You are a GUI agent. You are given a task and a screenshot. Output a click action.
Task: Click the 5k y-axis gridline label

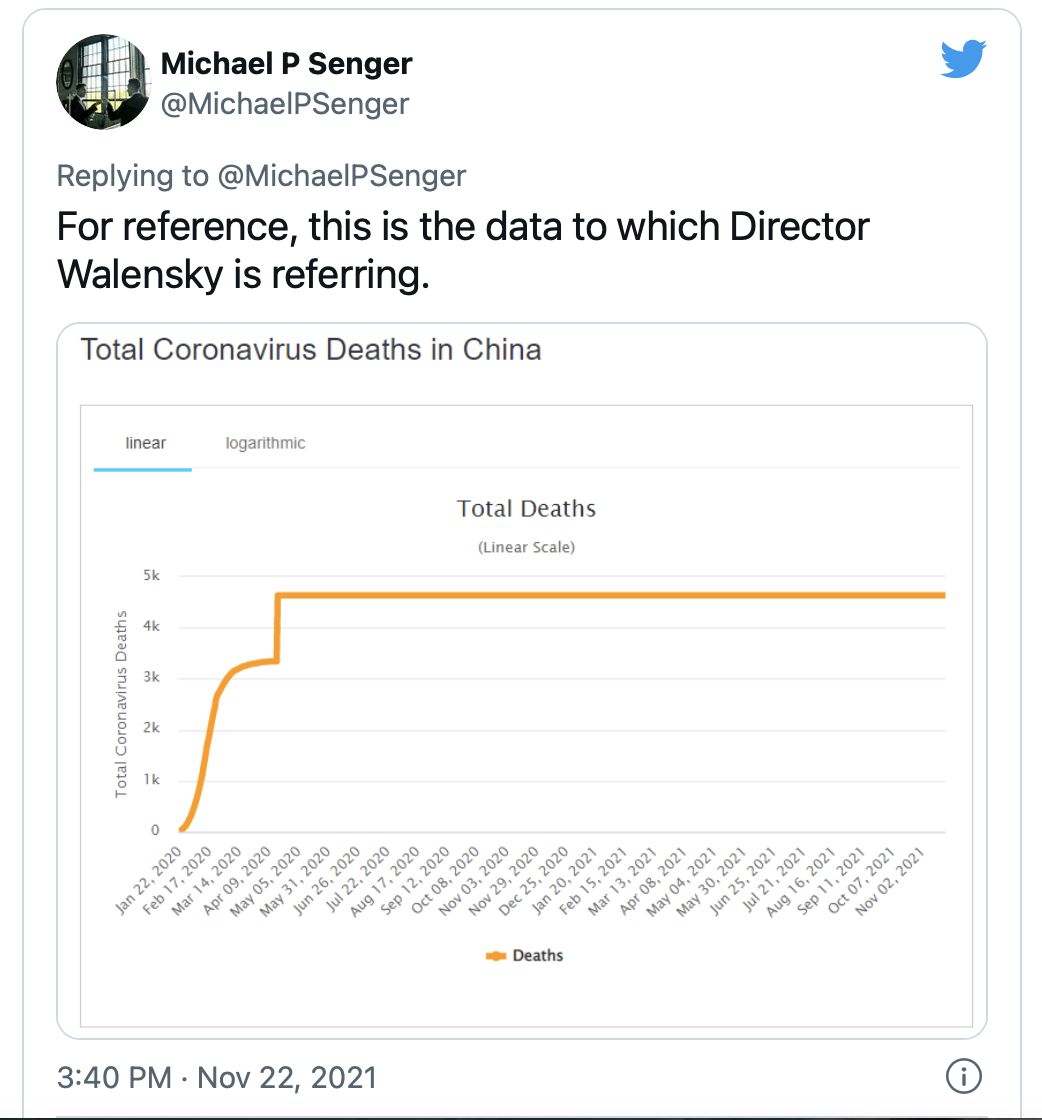(151, 576)
